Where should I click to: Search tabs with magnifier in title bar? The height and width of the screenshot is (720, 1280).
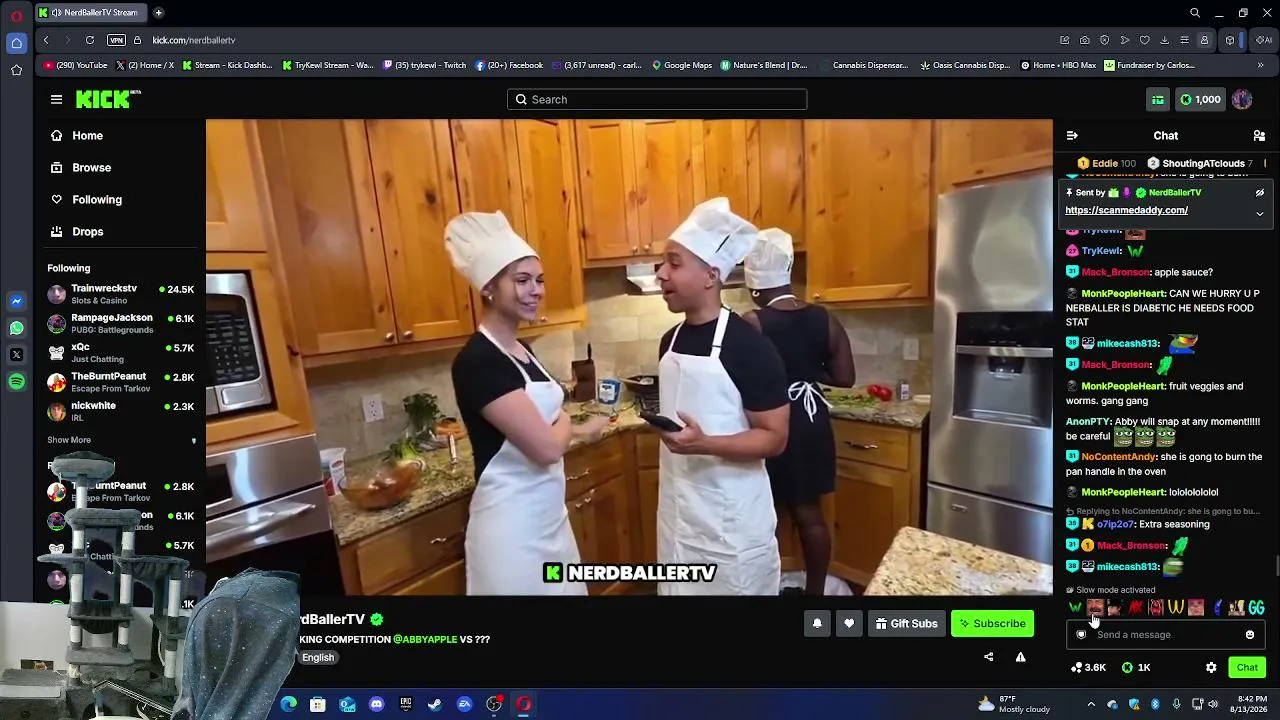tap(1195, 13)
